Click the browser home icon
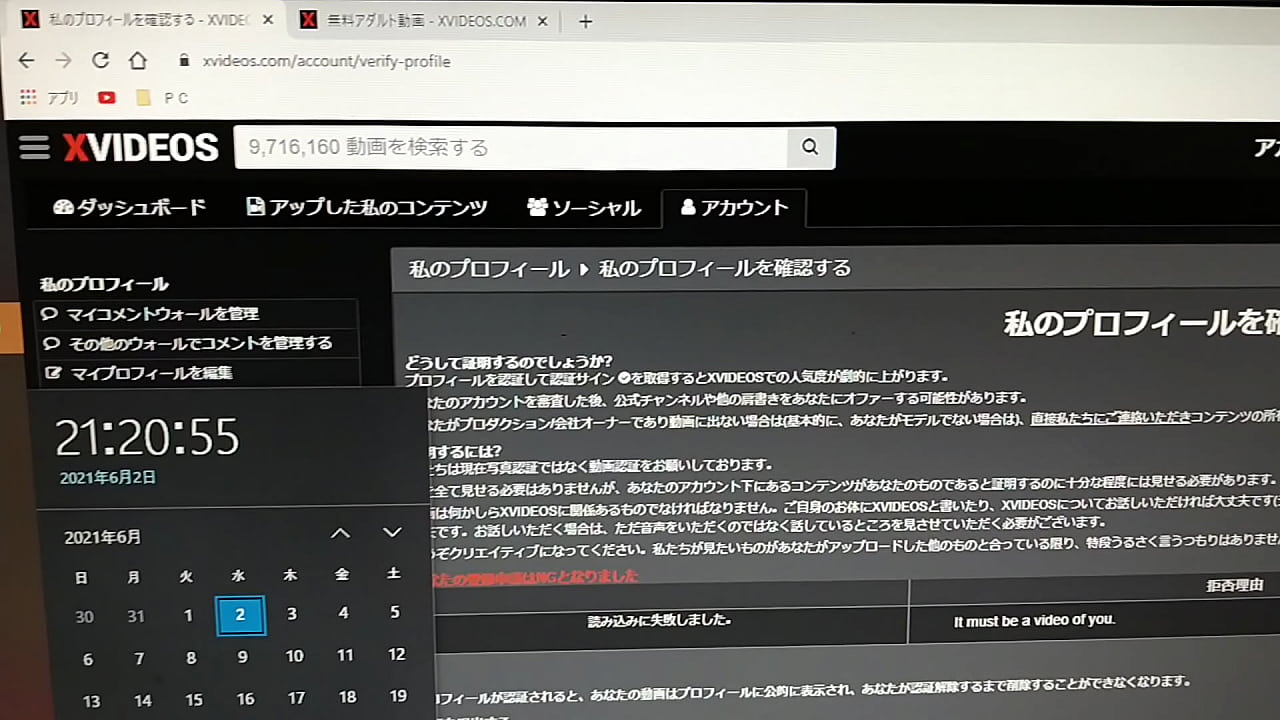This screenshot has height=720, width=1280. coord(138,60)
